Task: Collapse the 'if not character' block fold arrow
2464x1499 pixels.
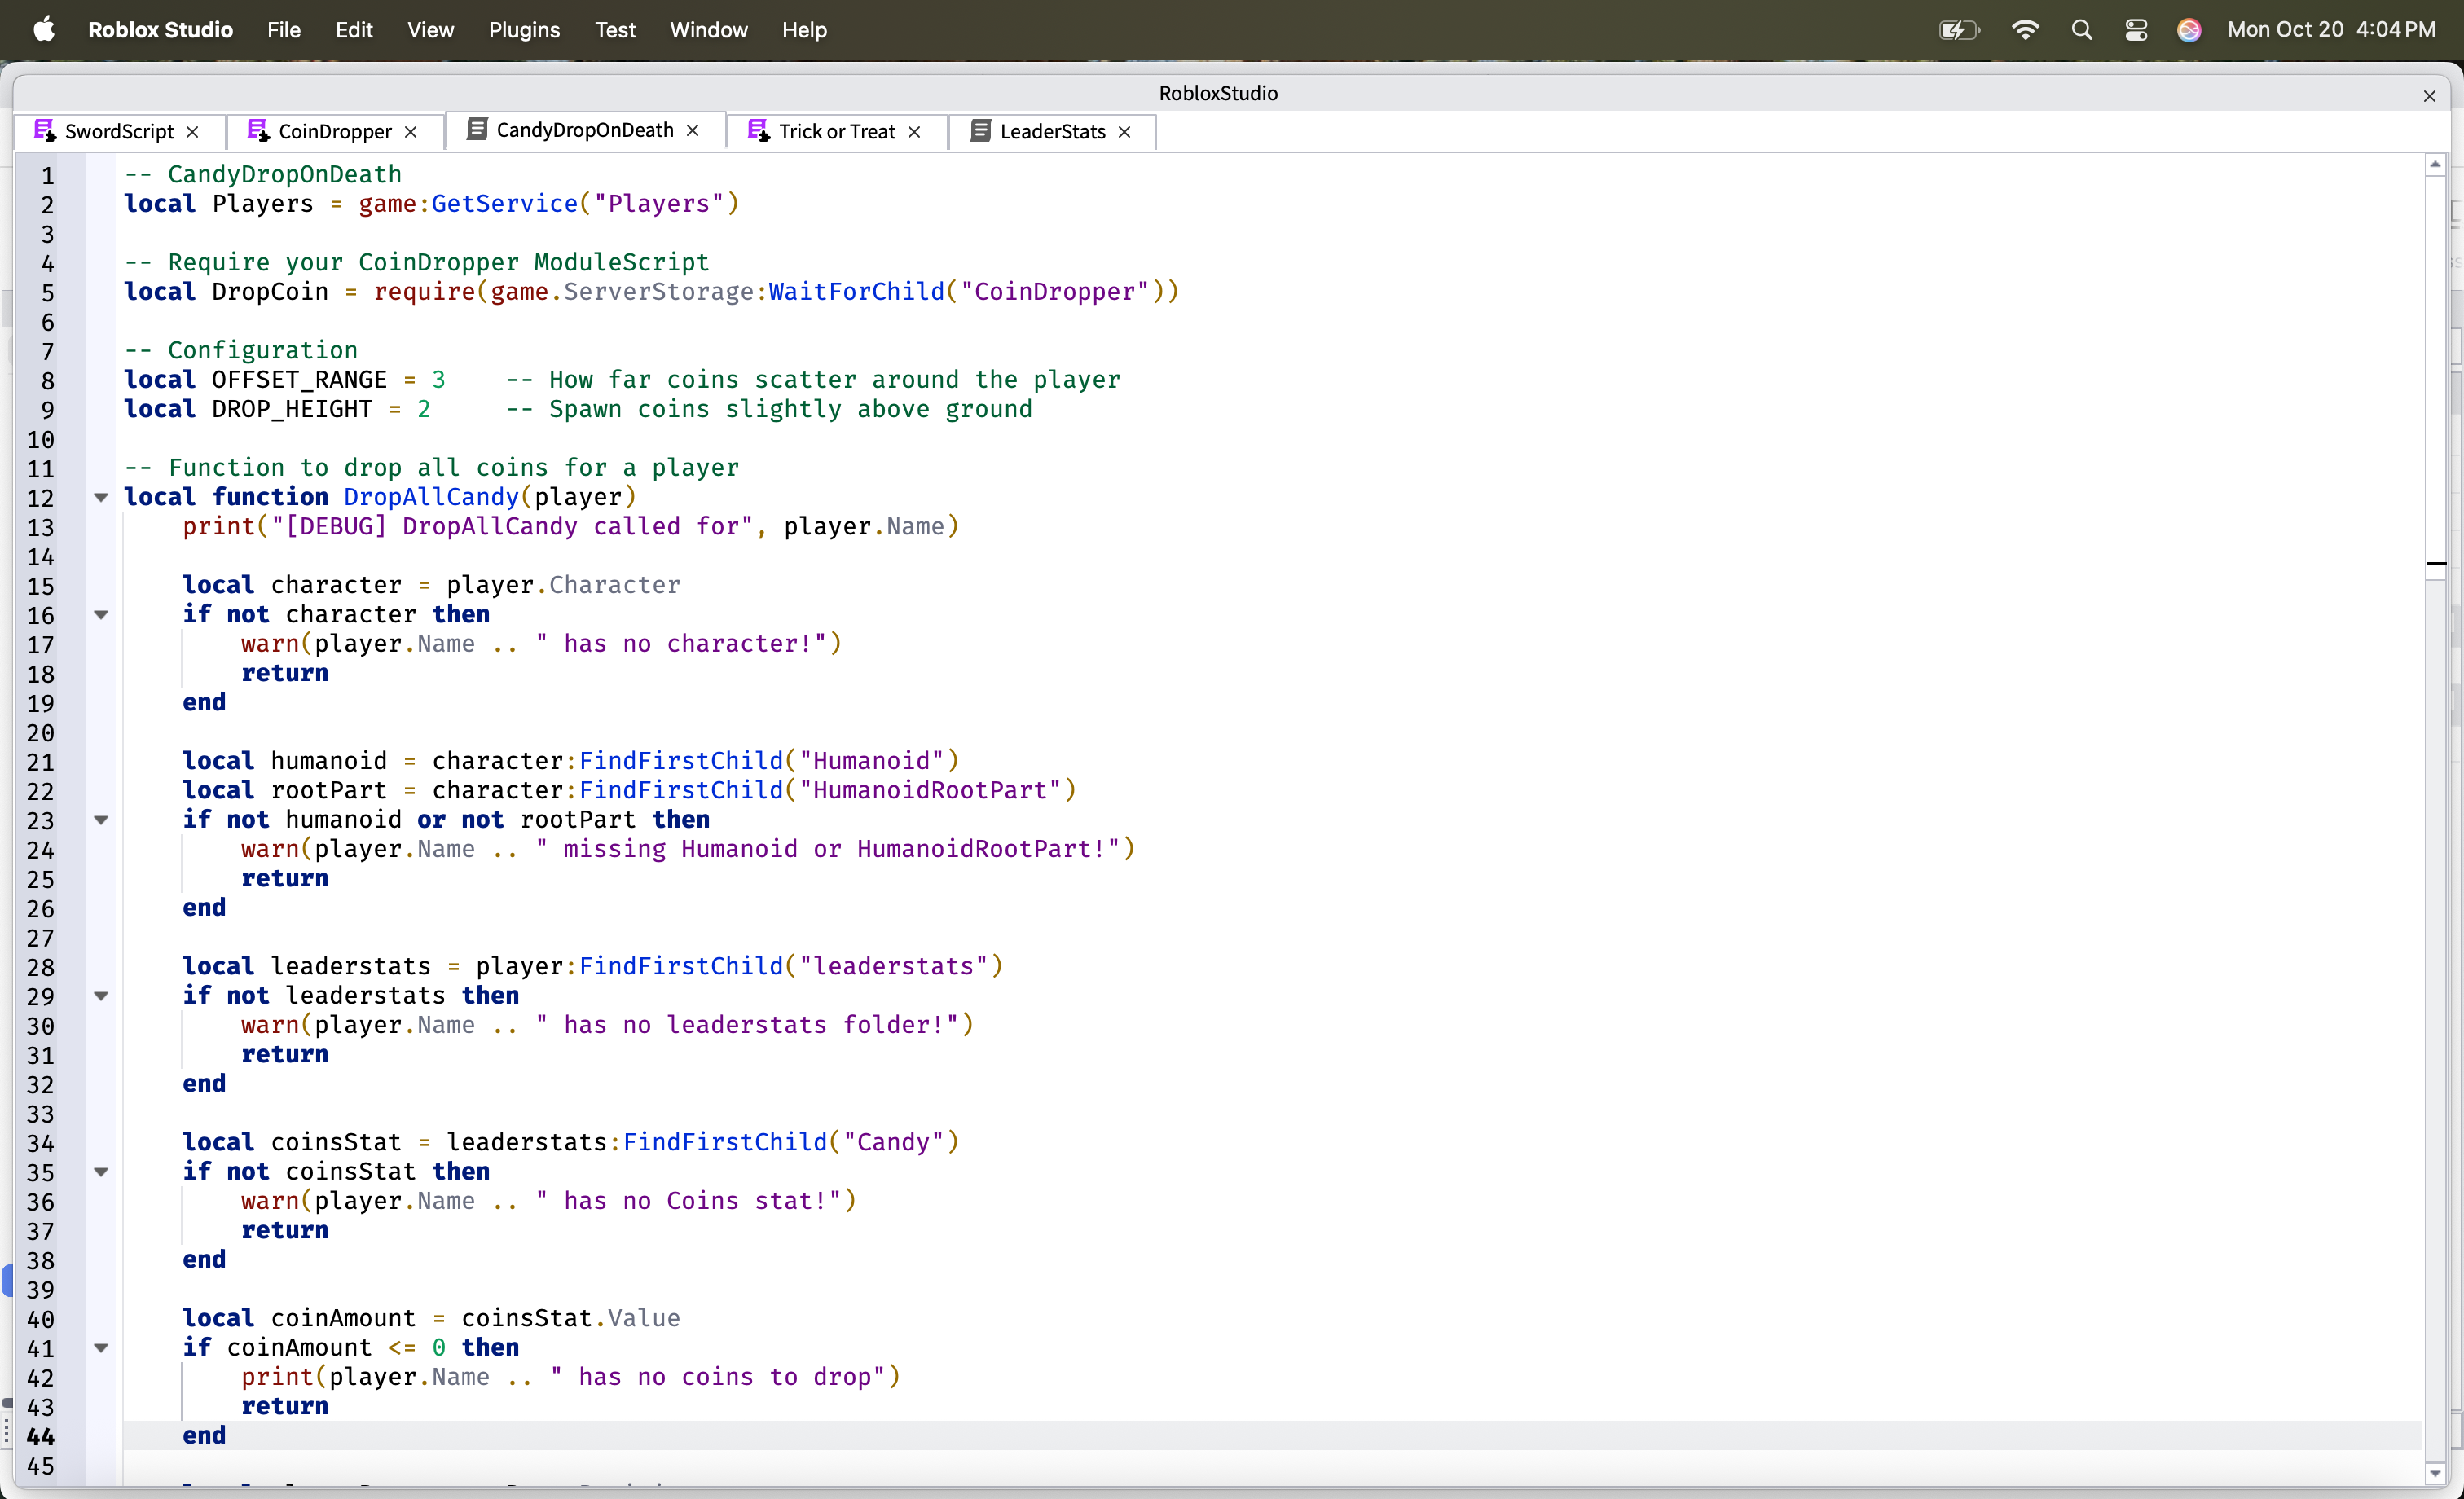Action: pos(101,615)
